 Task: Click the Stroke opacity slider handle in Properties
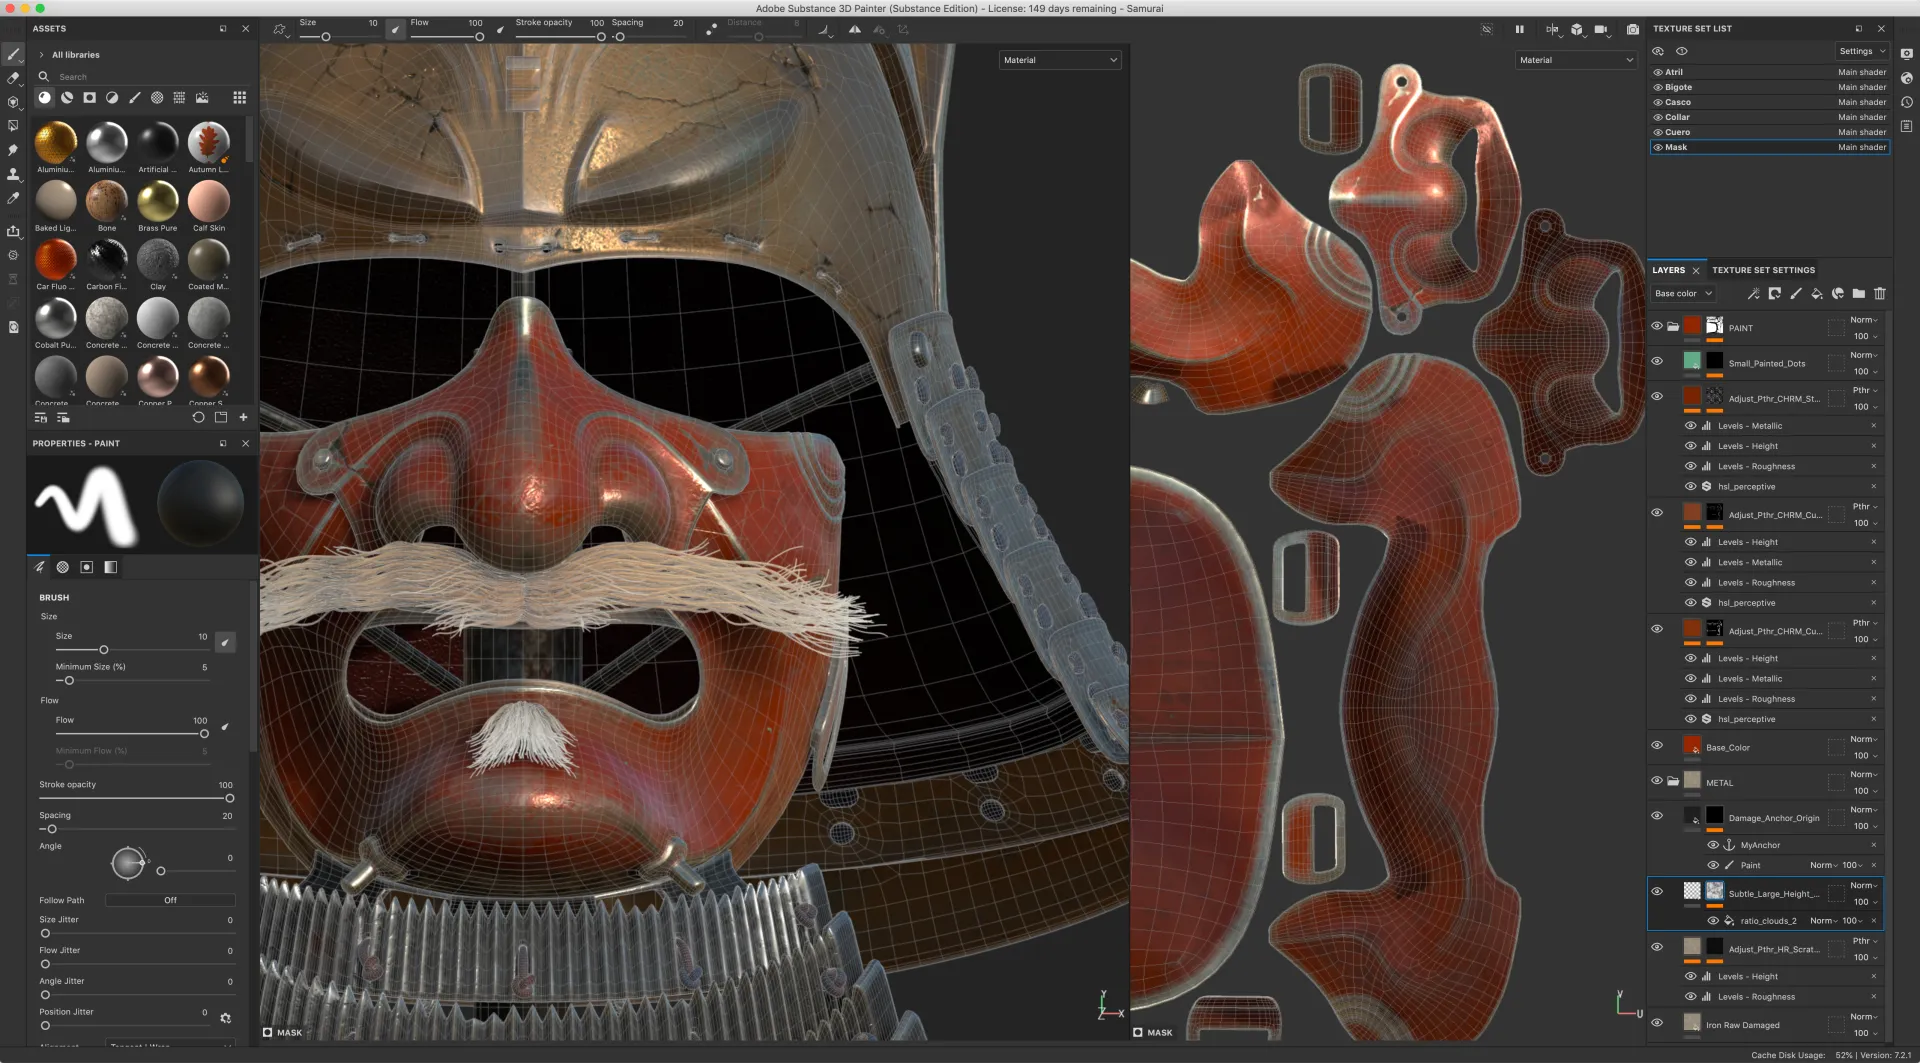pyautogui.click(x=230, y=799)
